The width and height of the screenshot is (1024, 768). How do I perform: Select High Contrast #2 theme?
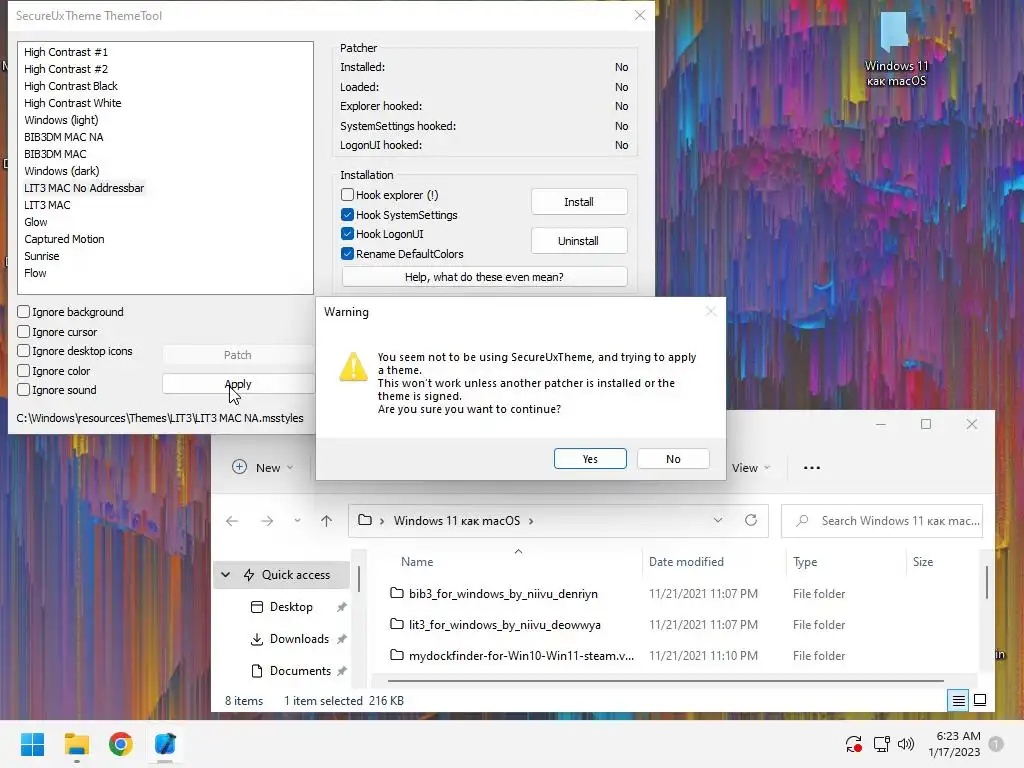[66, 69]
